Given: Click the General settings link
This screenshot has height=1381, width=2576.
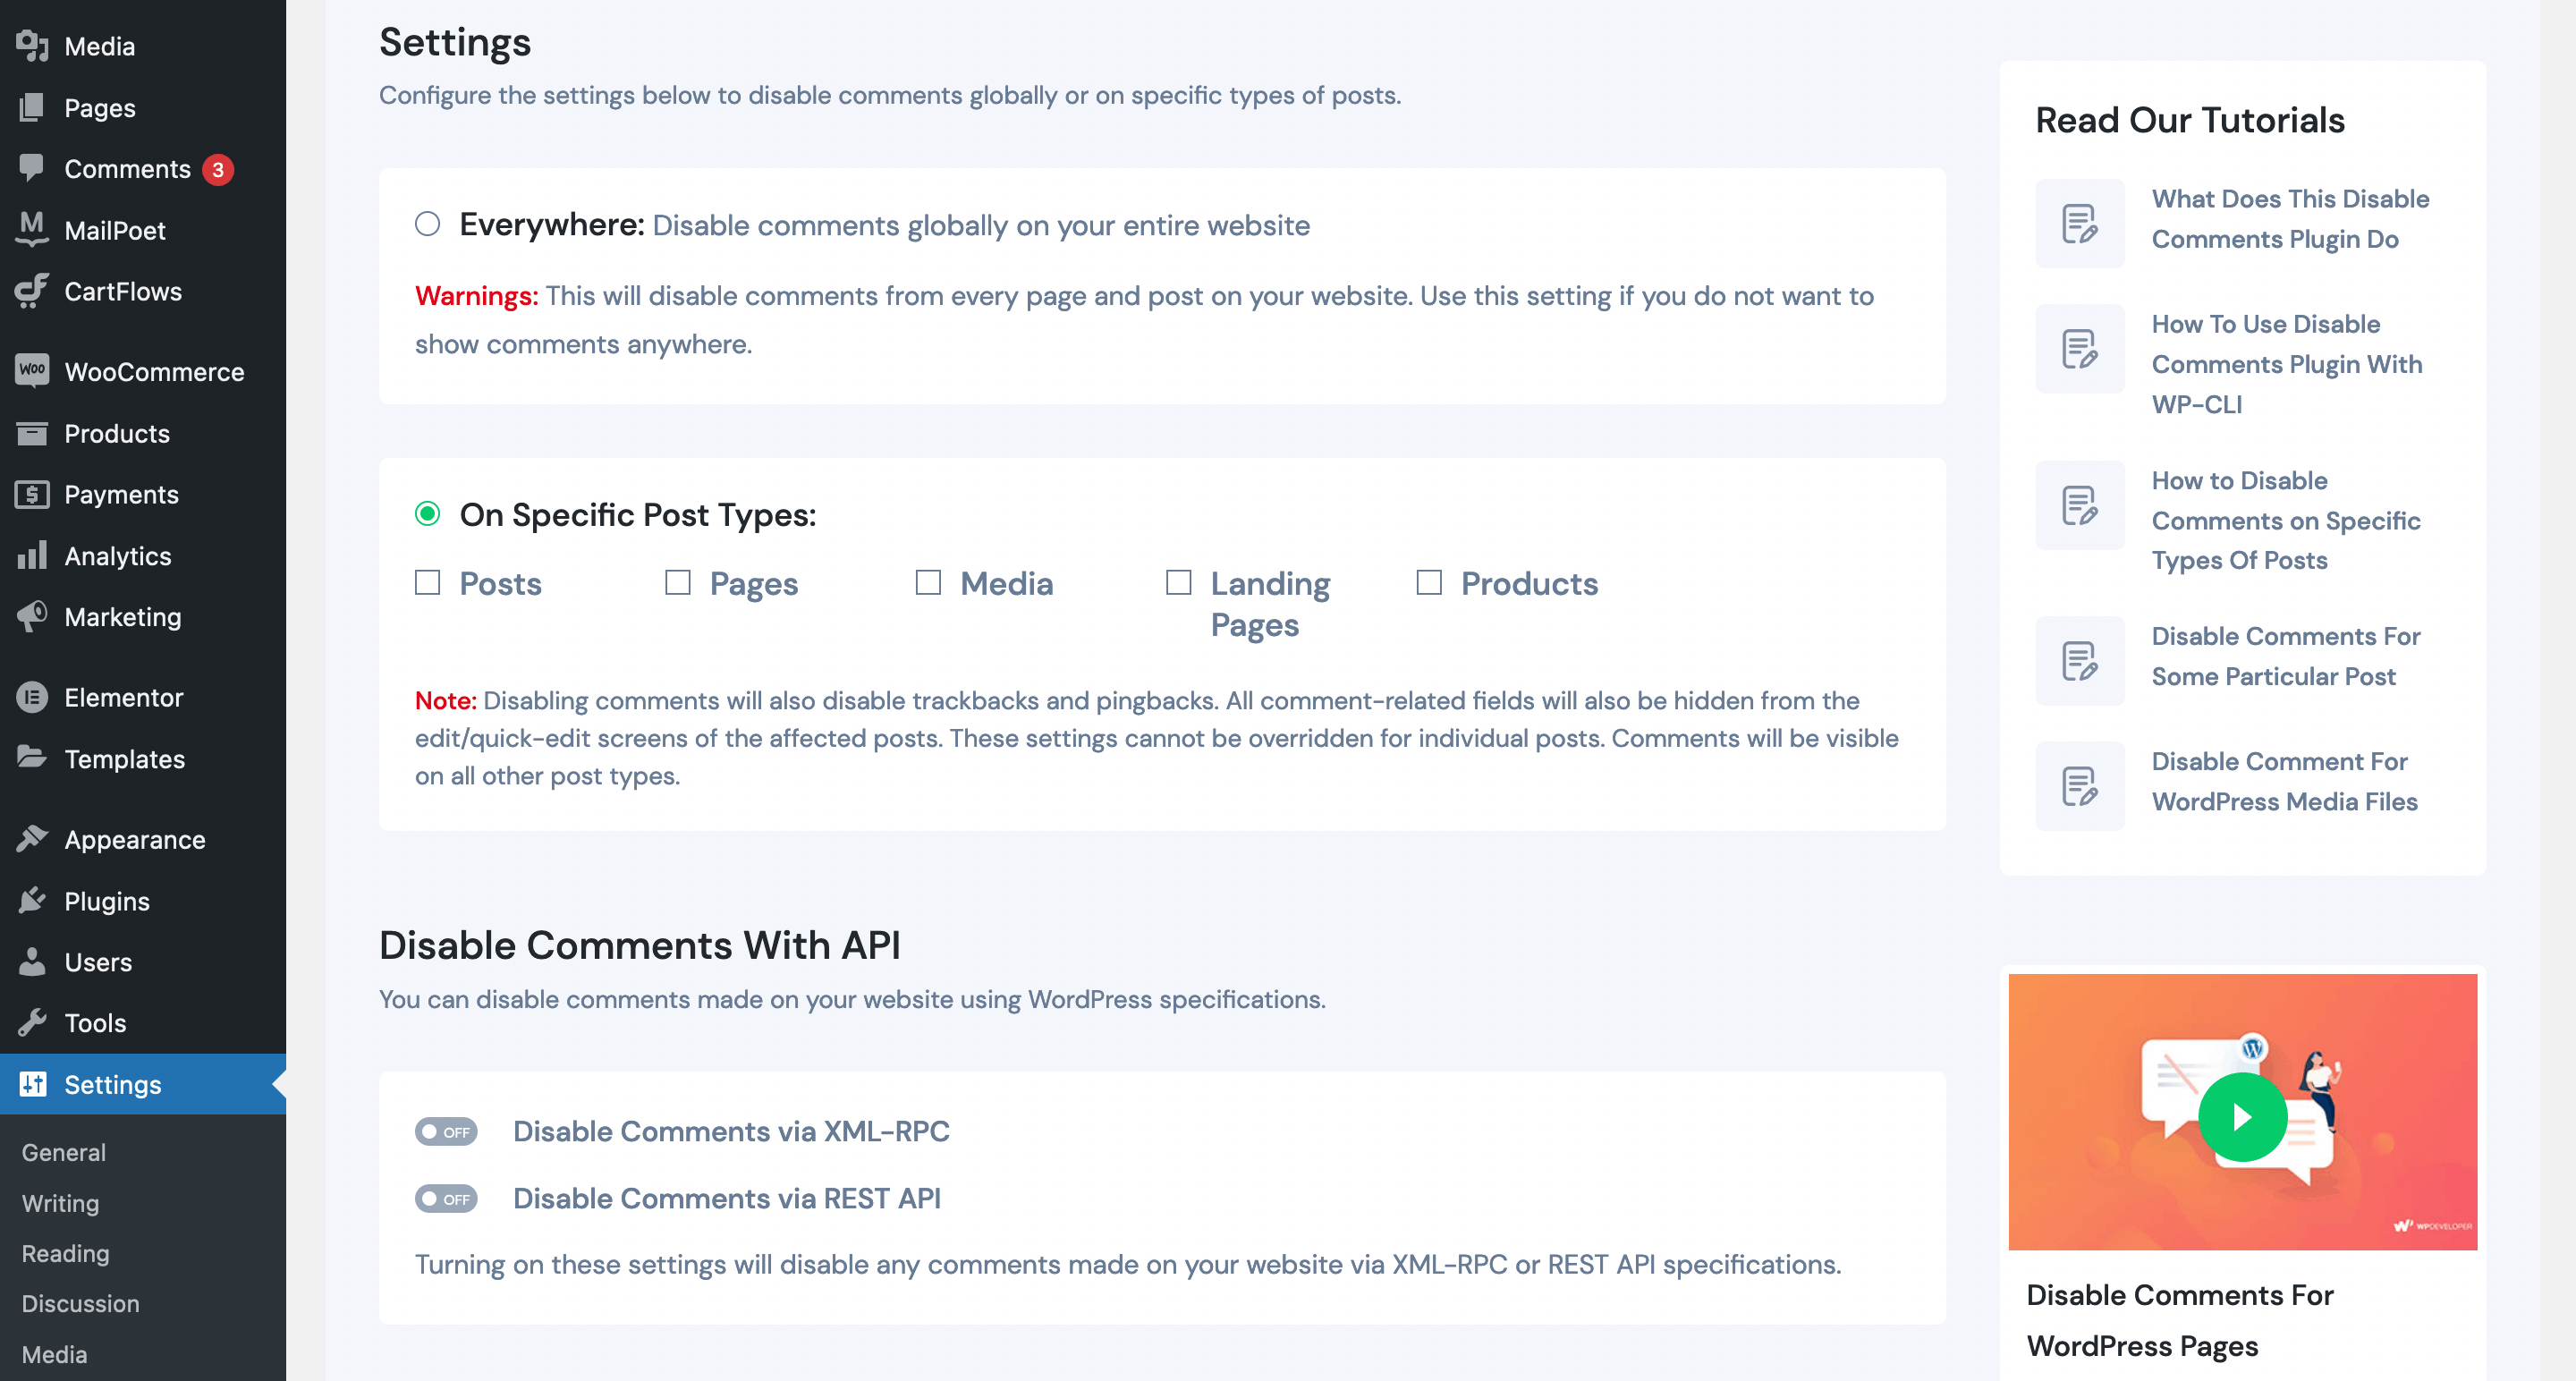Looking at the screenshot, I should 63,1153.
